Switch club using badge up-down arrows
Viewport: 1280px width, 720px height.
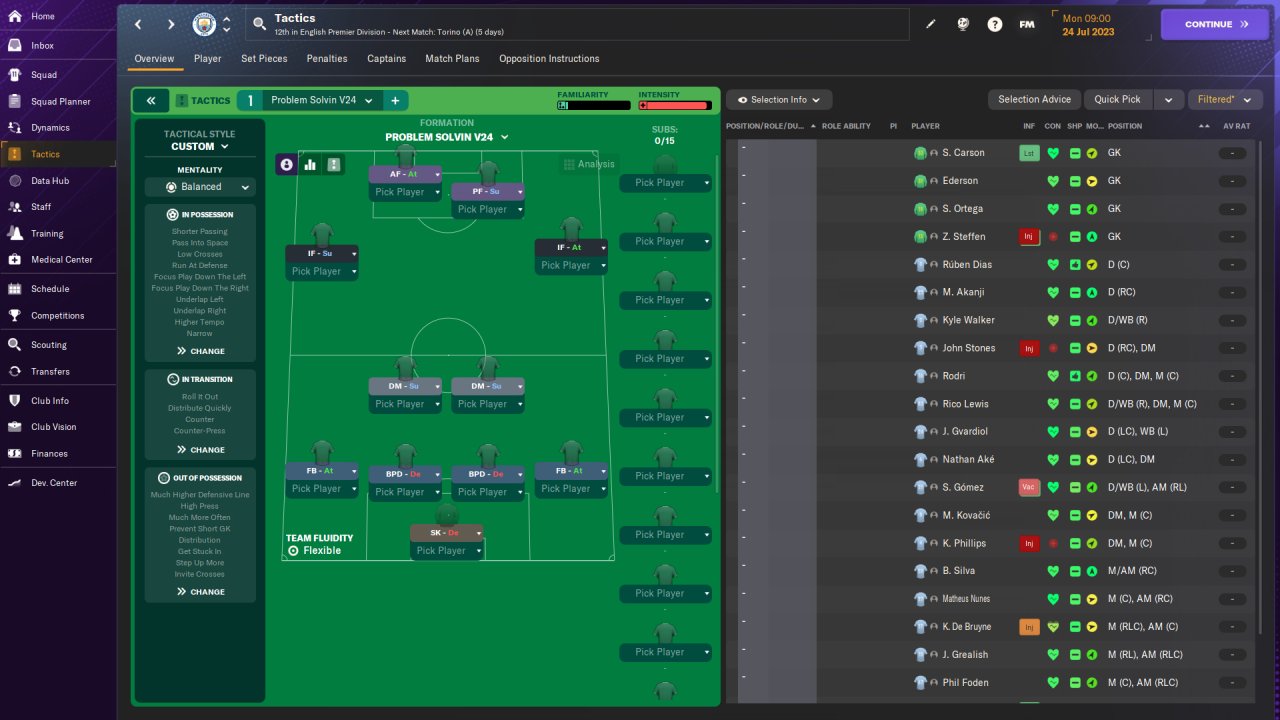click(x=227, y=24)
